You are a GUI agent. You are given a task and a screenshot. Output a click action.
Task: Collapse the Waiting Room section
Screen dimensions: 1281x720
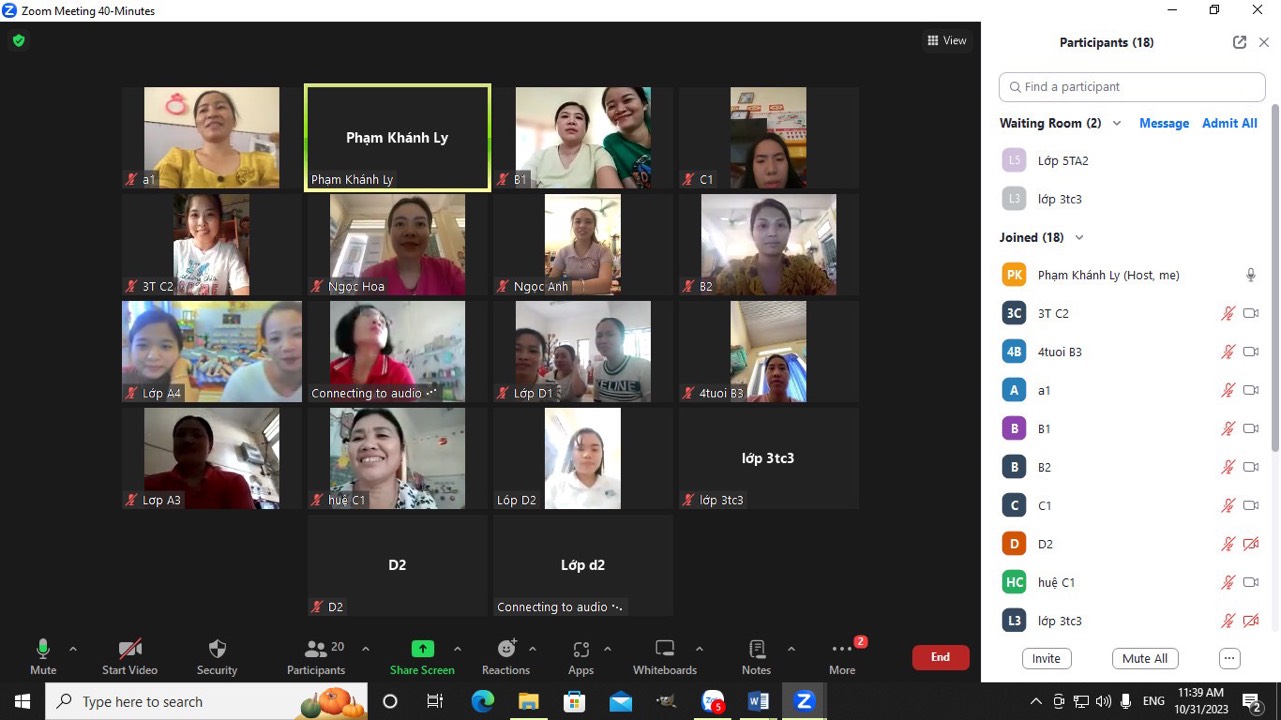pyautogui.click(x=1117, y=123)
